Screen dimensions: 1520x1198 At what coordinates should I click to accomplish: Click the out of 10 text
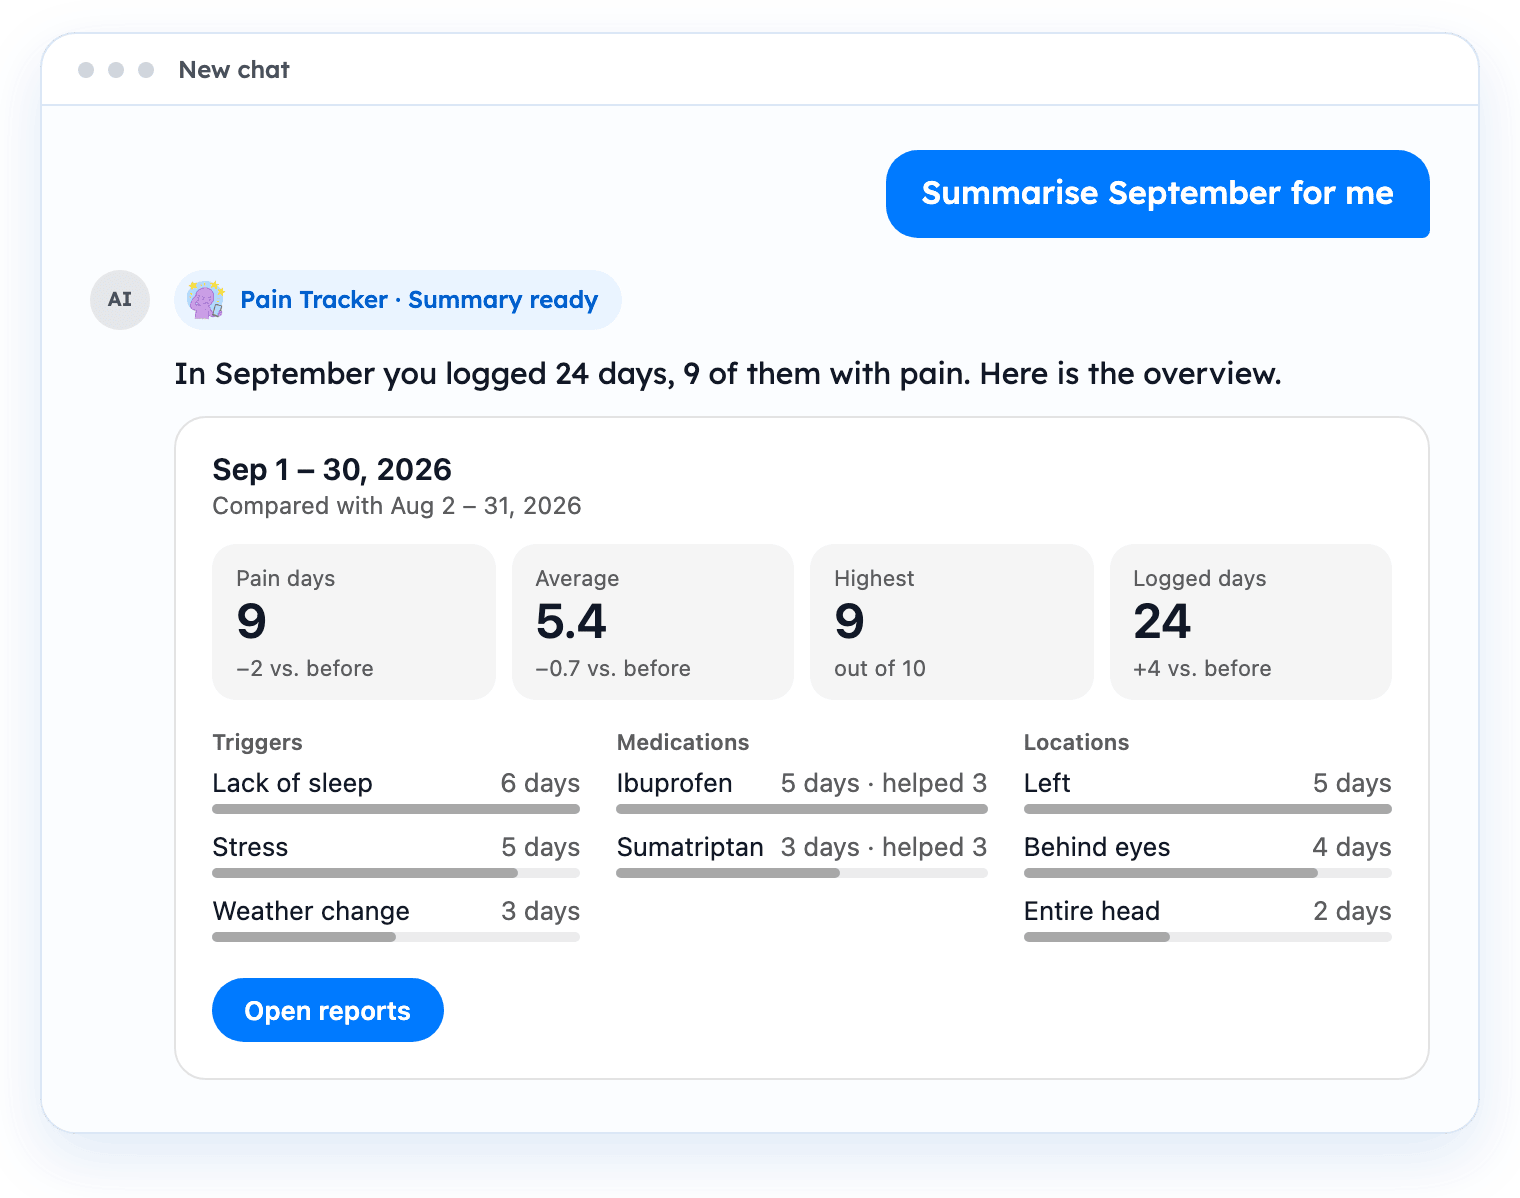coord(880,668)
